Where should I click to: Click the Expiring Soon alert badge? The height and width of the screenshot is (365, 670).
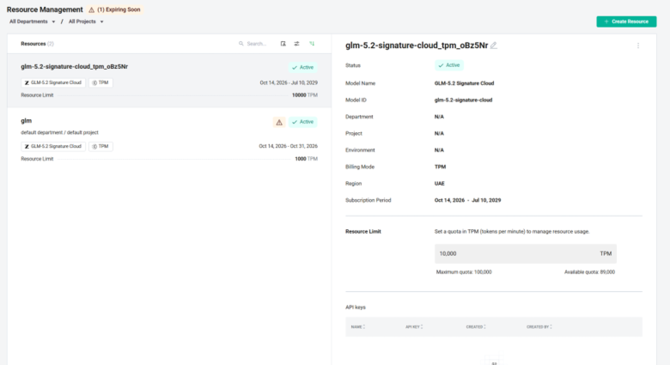(115, 10)
